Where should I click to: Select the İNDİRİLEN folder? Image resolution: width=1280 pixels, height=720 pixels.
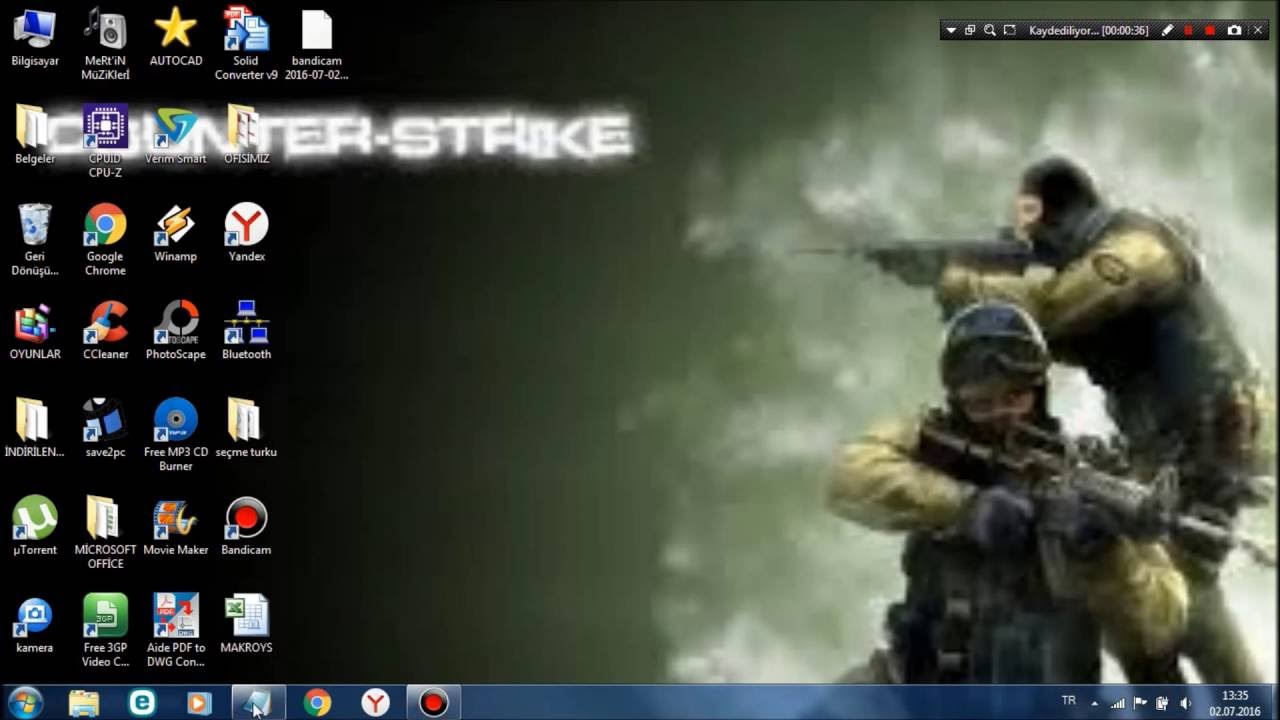coord(35,428)
